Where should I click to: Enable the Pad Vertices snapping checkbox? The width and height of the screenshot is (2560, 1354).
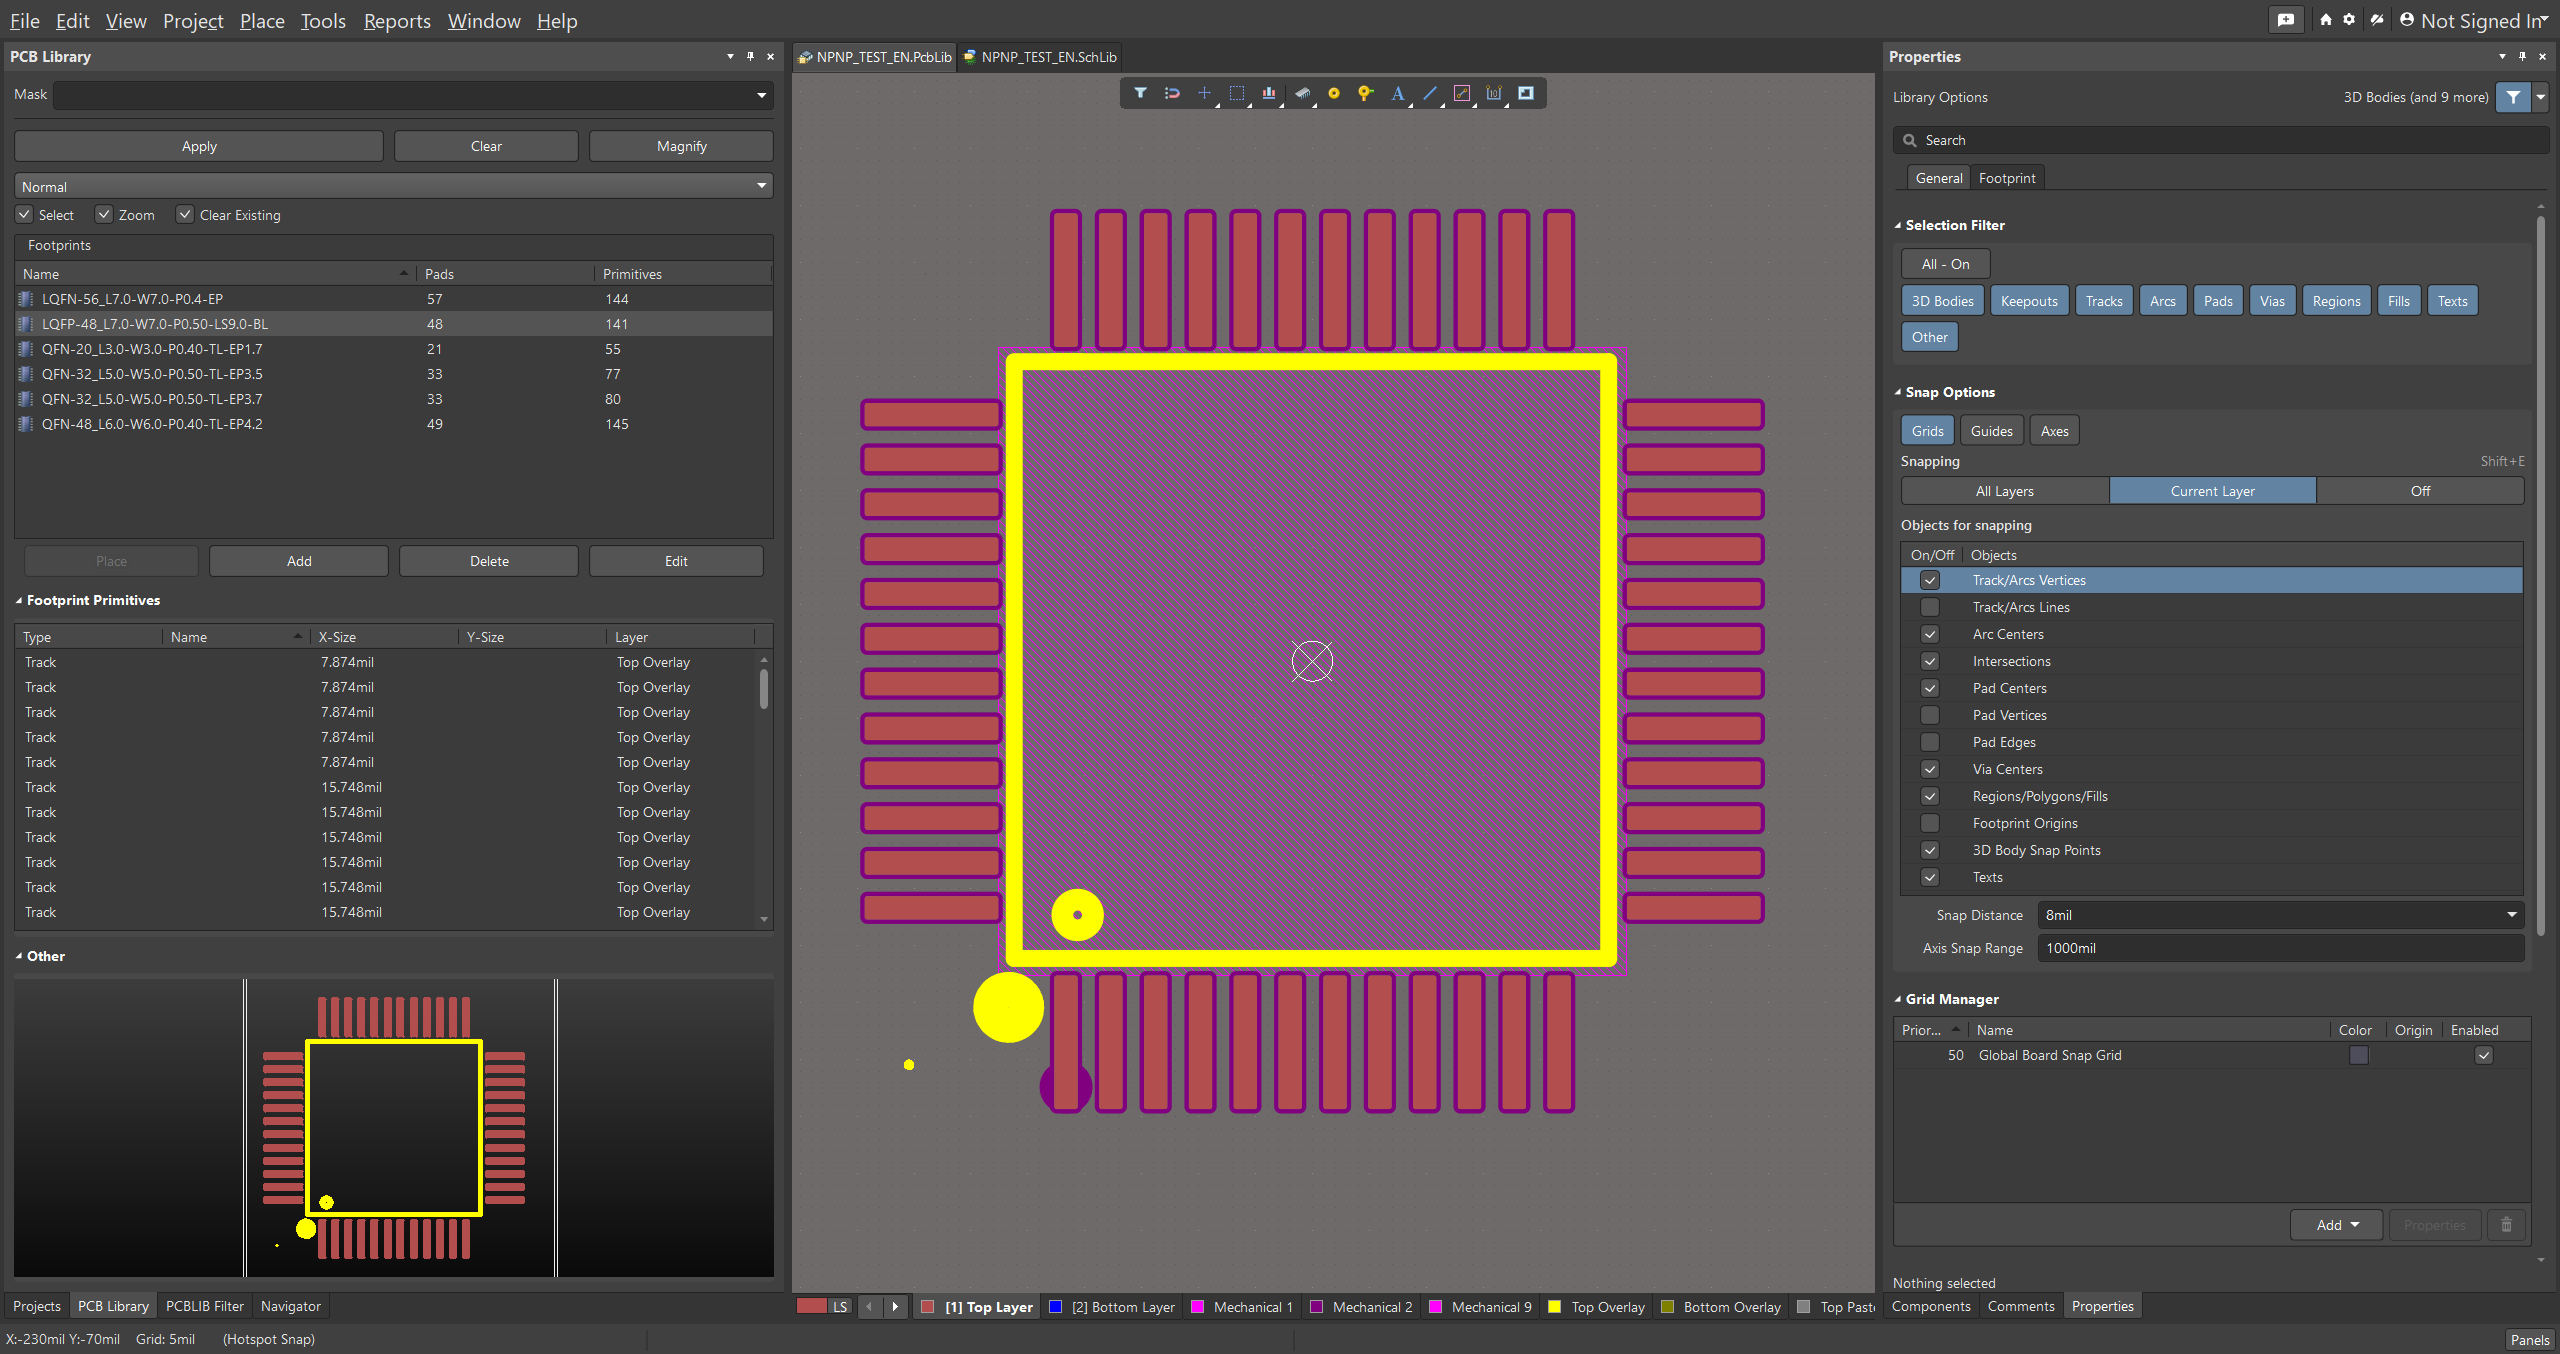click(x=1930, y=715)
